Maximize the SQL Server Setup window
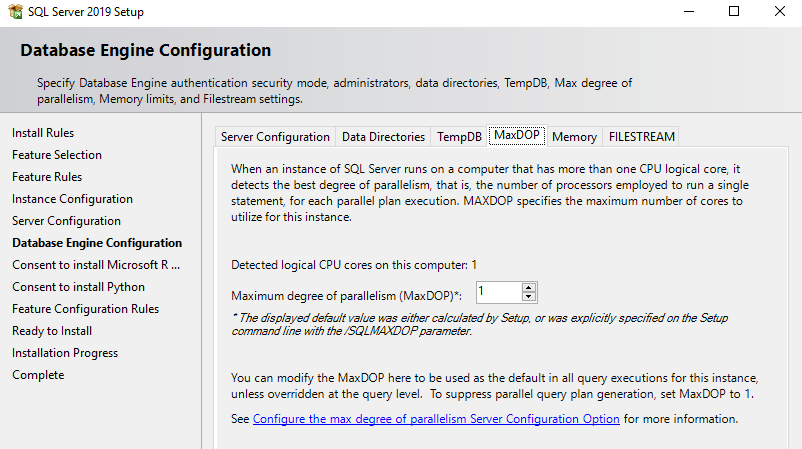Image resolution: width=802 pixels, height=449 pixels. 734,12
